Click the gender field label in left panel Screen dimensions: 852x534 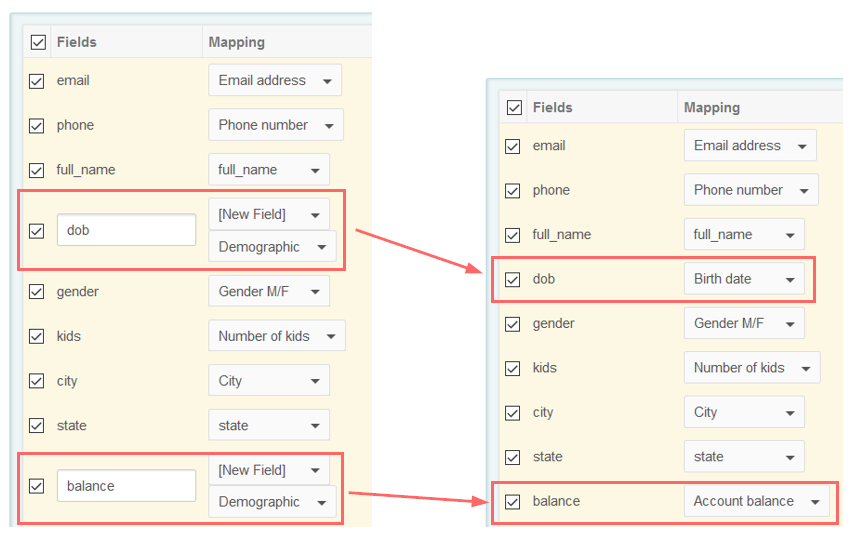pyautogui.click(x=78, y=292)
